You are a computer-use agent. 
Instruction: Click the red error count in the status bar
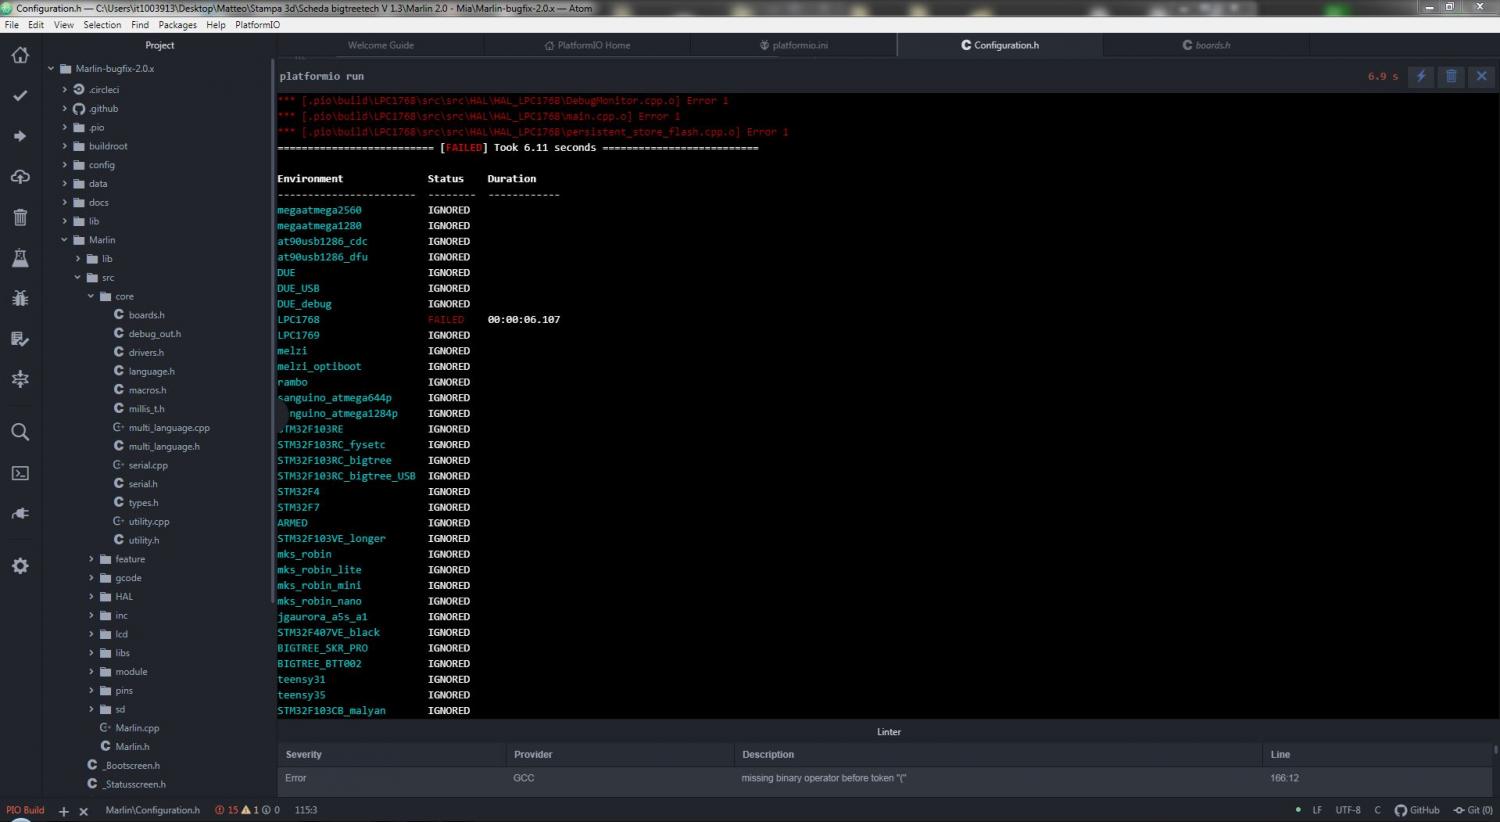227,810
